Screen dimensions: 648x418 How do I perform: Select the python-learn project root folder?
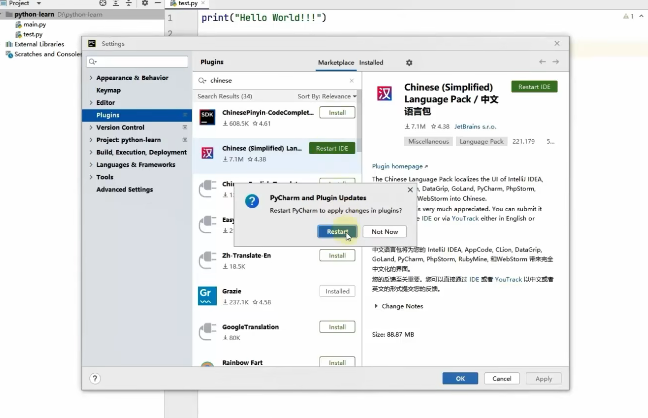(x=34, y=14)
